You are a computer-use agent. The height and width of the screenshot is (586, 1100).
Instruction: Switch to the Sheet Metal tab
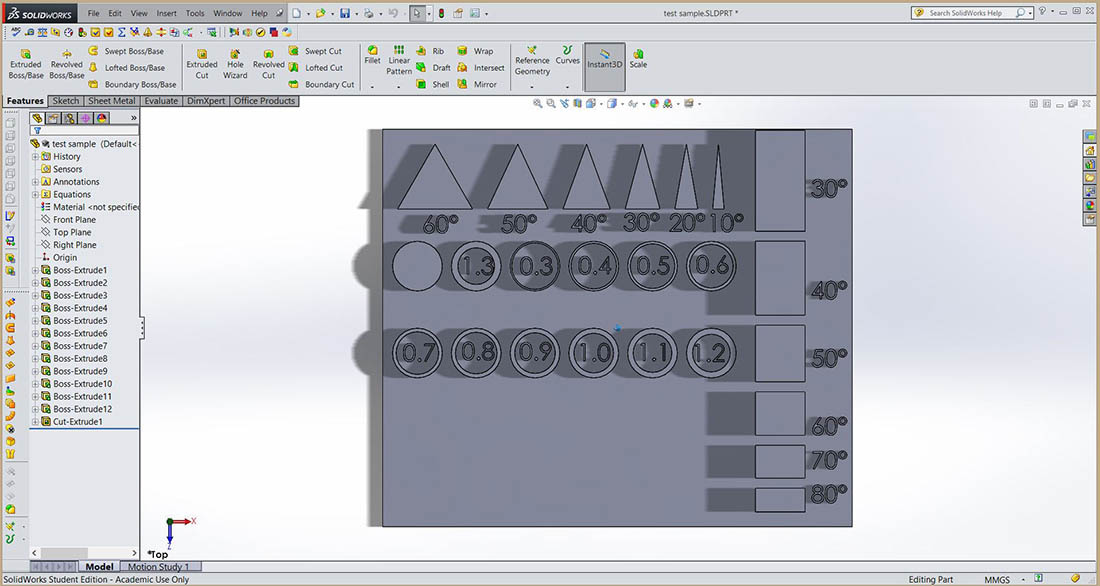(112, 100)
